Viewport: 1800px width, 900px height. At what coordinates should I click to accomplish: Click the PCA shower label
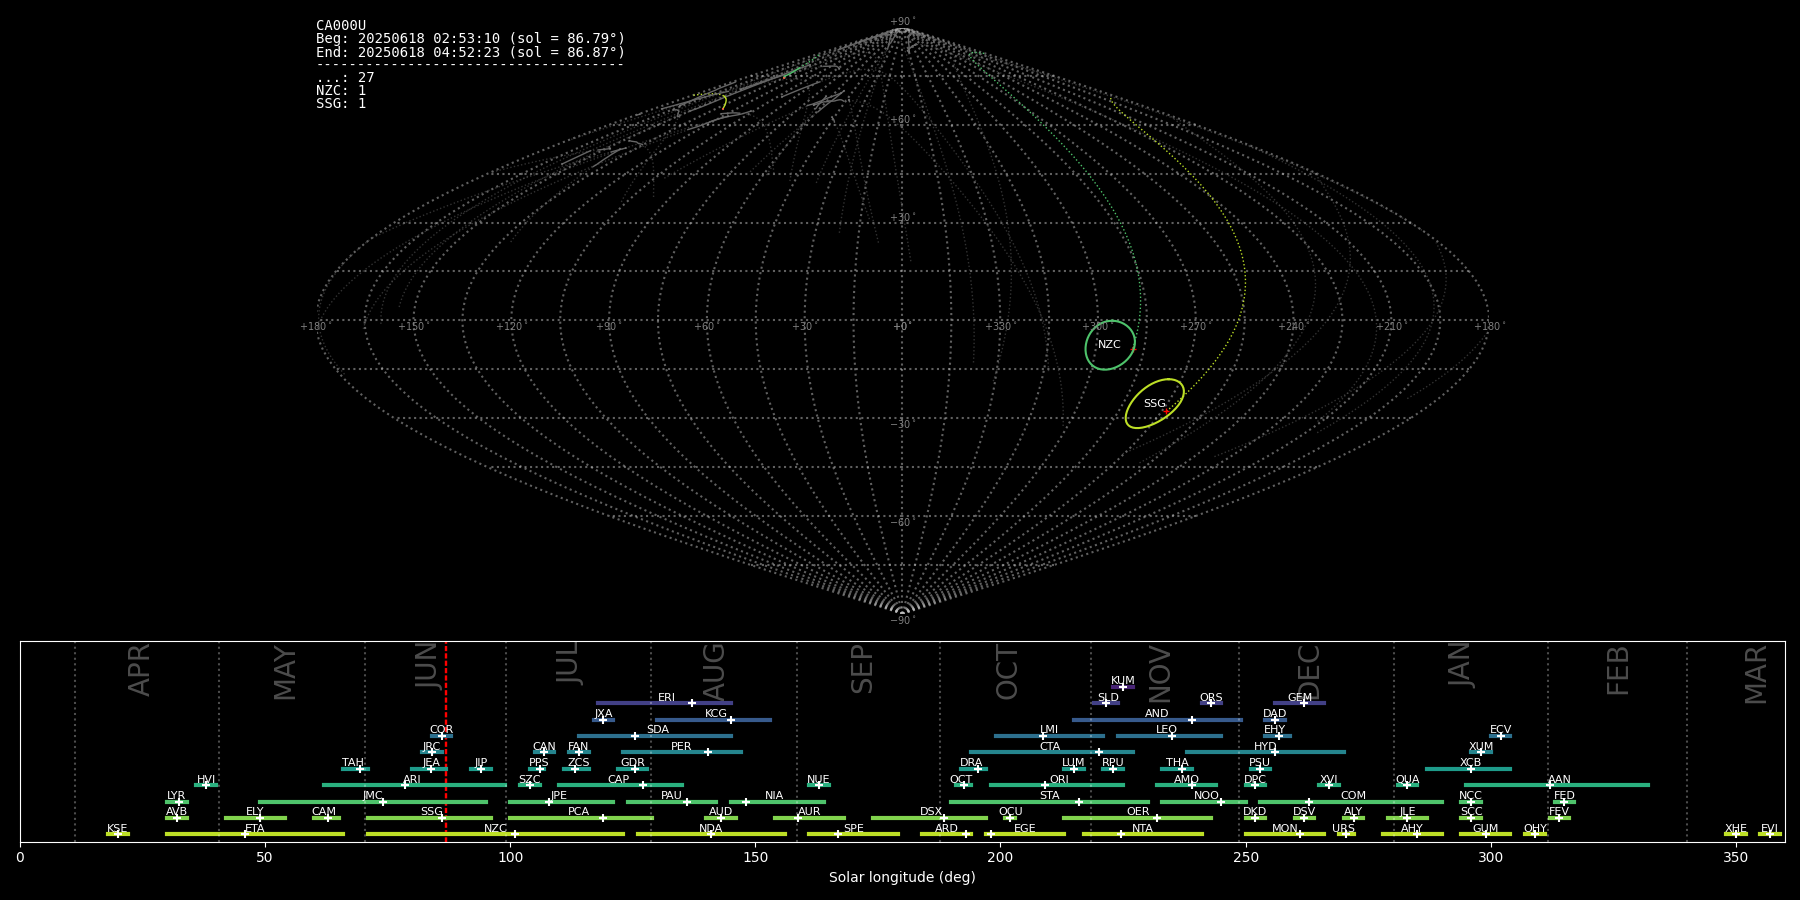[578, 812]
